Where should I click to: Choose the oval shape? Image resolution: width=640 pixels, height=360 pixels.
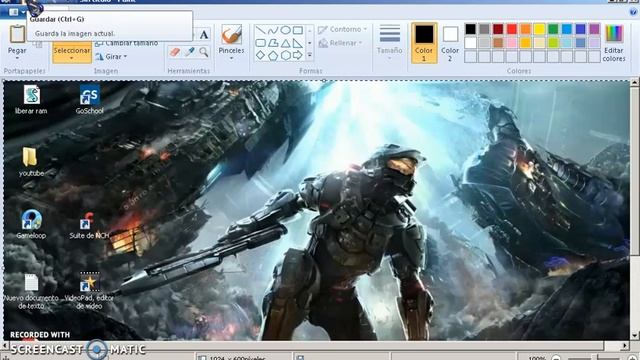[285, 30]
